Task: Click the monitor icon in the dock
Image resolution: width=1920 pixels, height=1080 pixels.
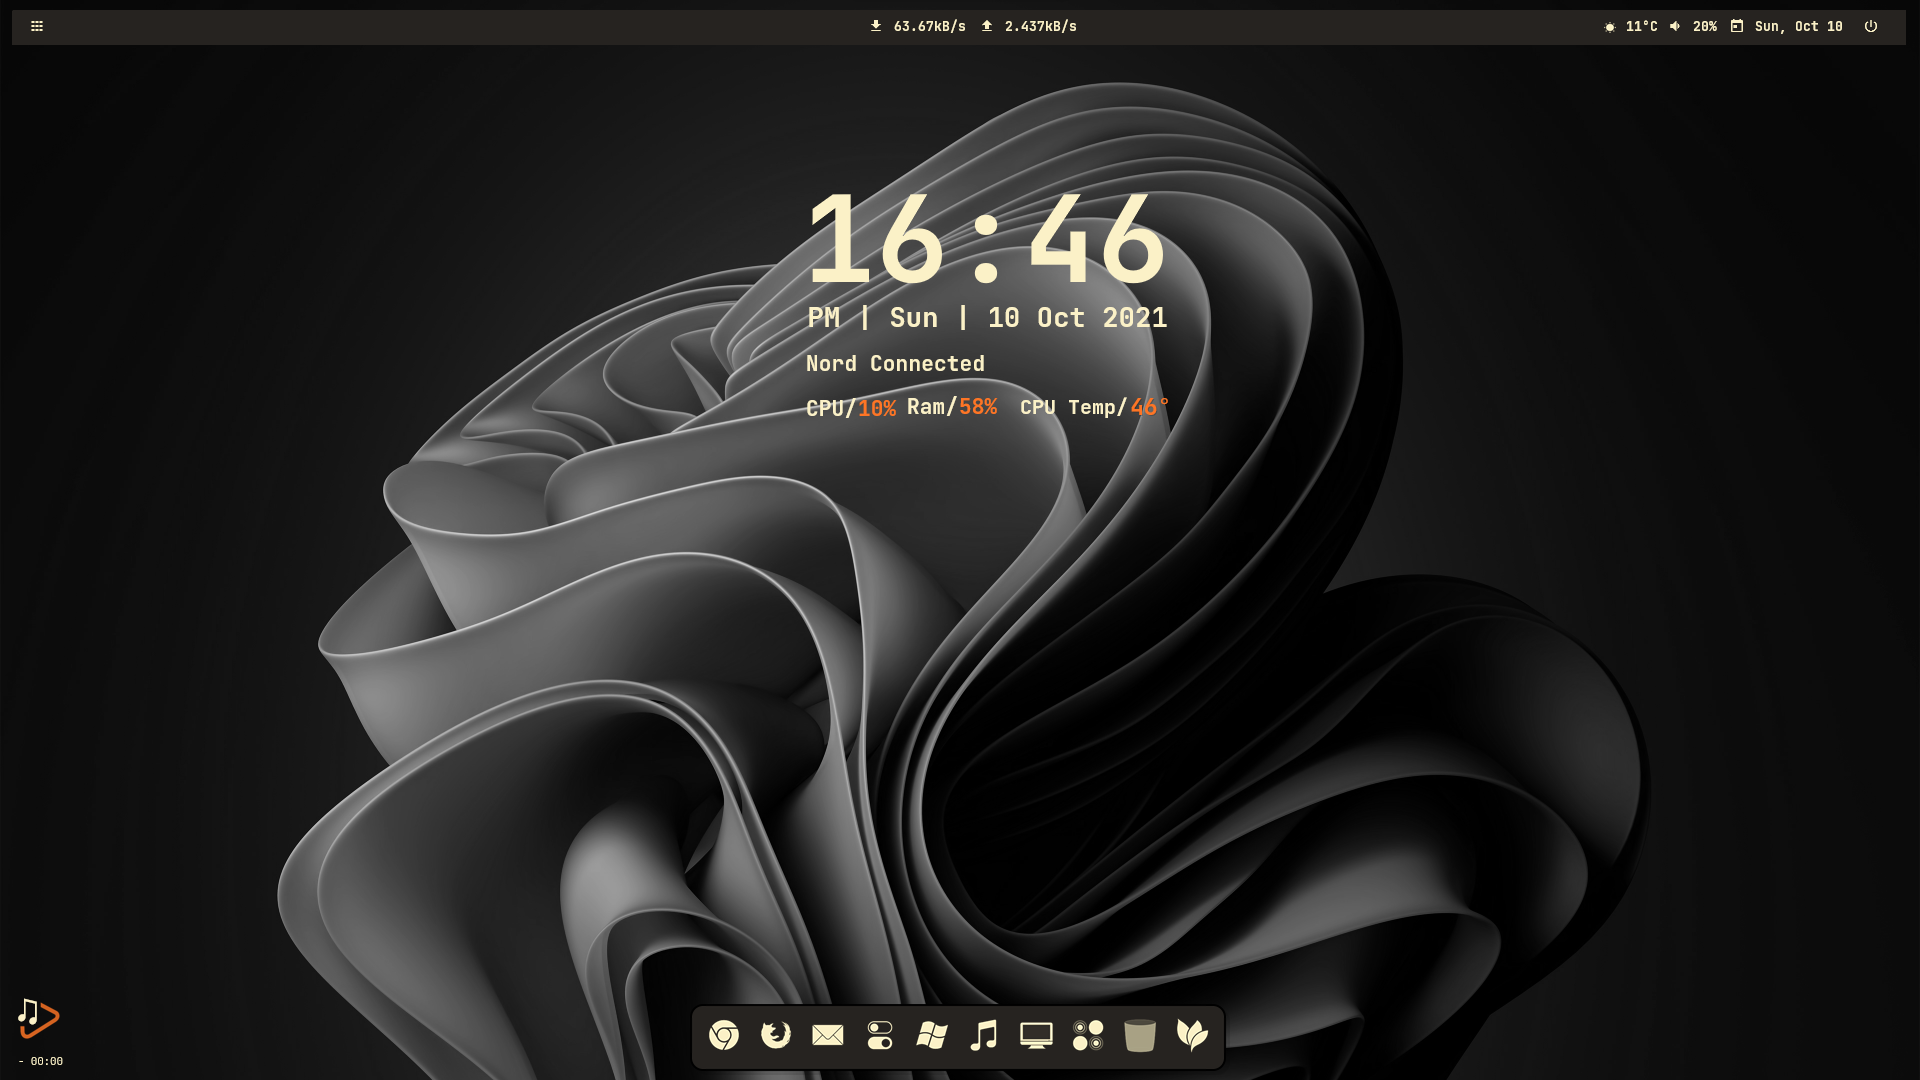Action: [x=1036, y=1035]
